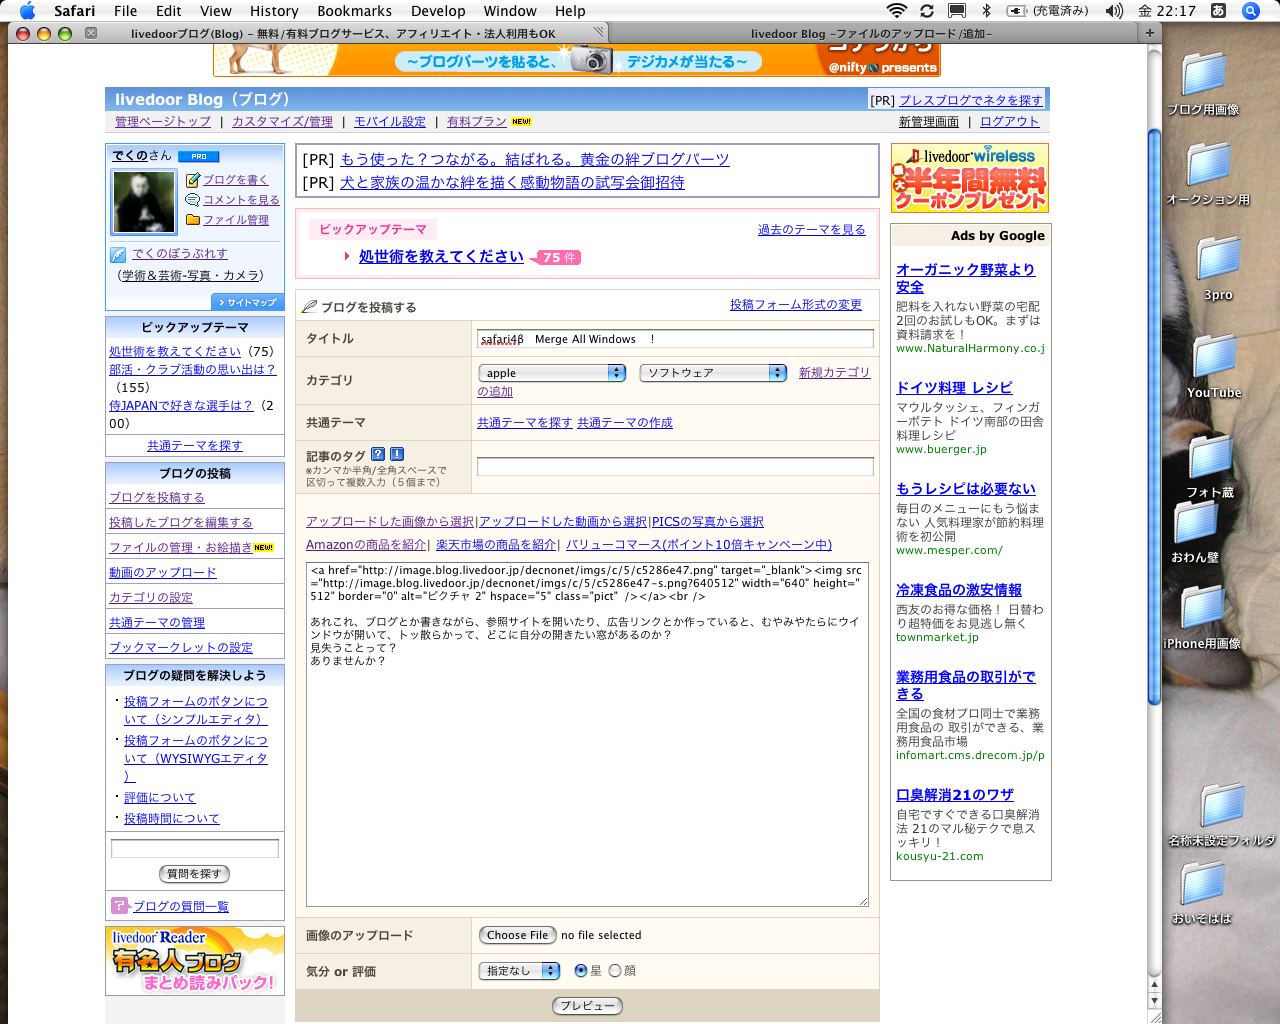Viewport: 1280px width, 1024px height.
Task: Click the pencil icon beside ブログを書く
Action: click(x=193, y=180)
